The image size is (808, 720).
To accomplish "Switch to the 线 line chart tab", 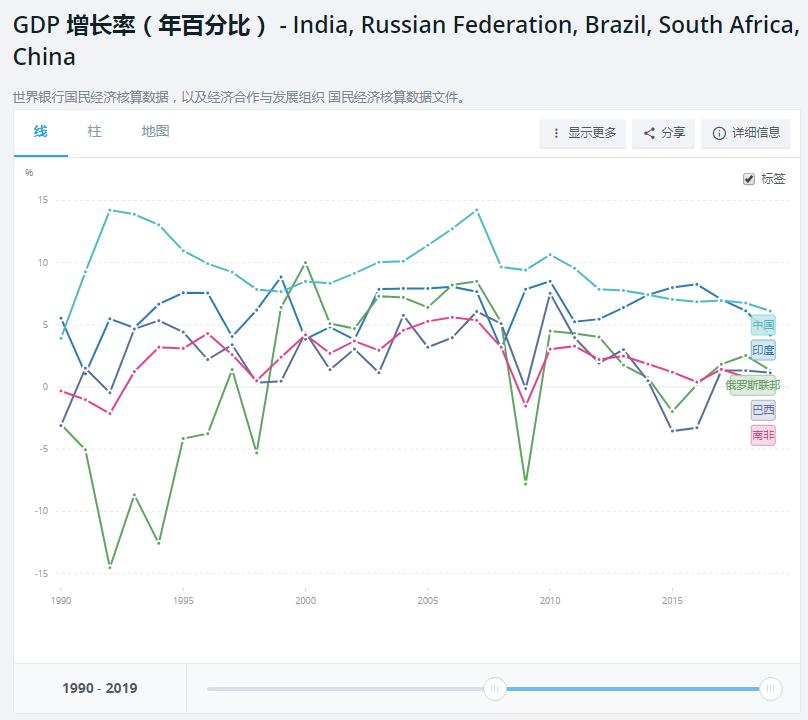I will coord(40,131).
